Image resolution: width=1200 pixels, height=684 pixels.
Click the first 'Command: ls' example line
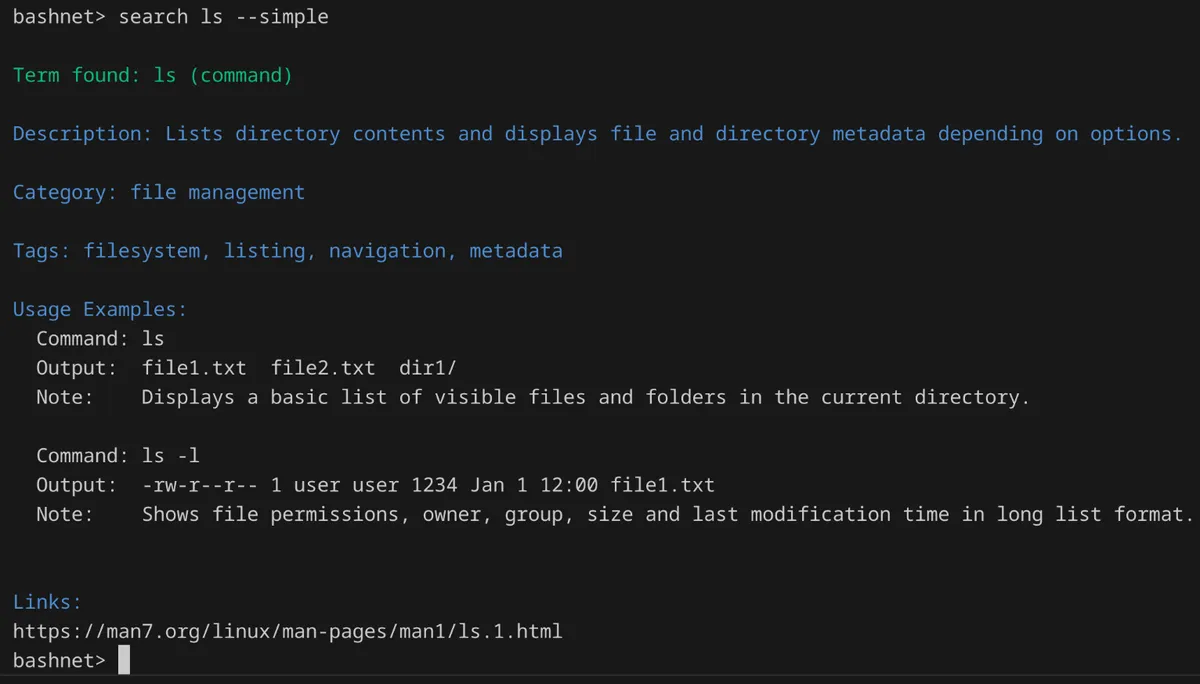[x=100, y=338]
